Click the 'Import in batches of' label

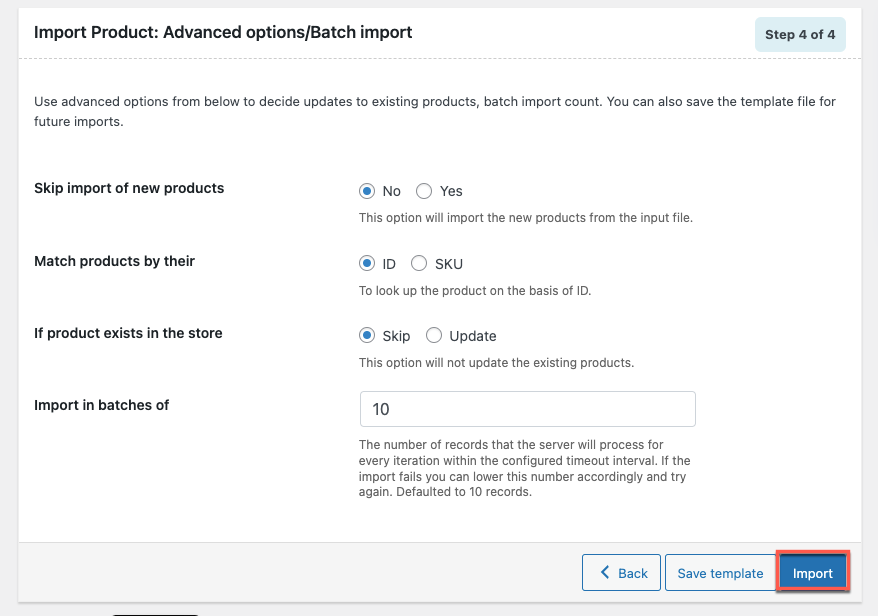(101, 405)
